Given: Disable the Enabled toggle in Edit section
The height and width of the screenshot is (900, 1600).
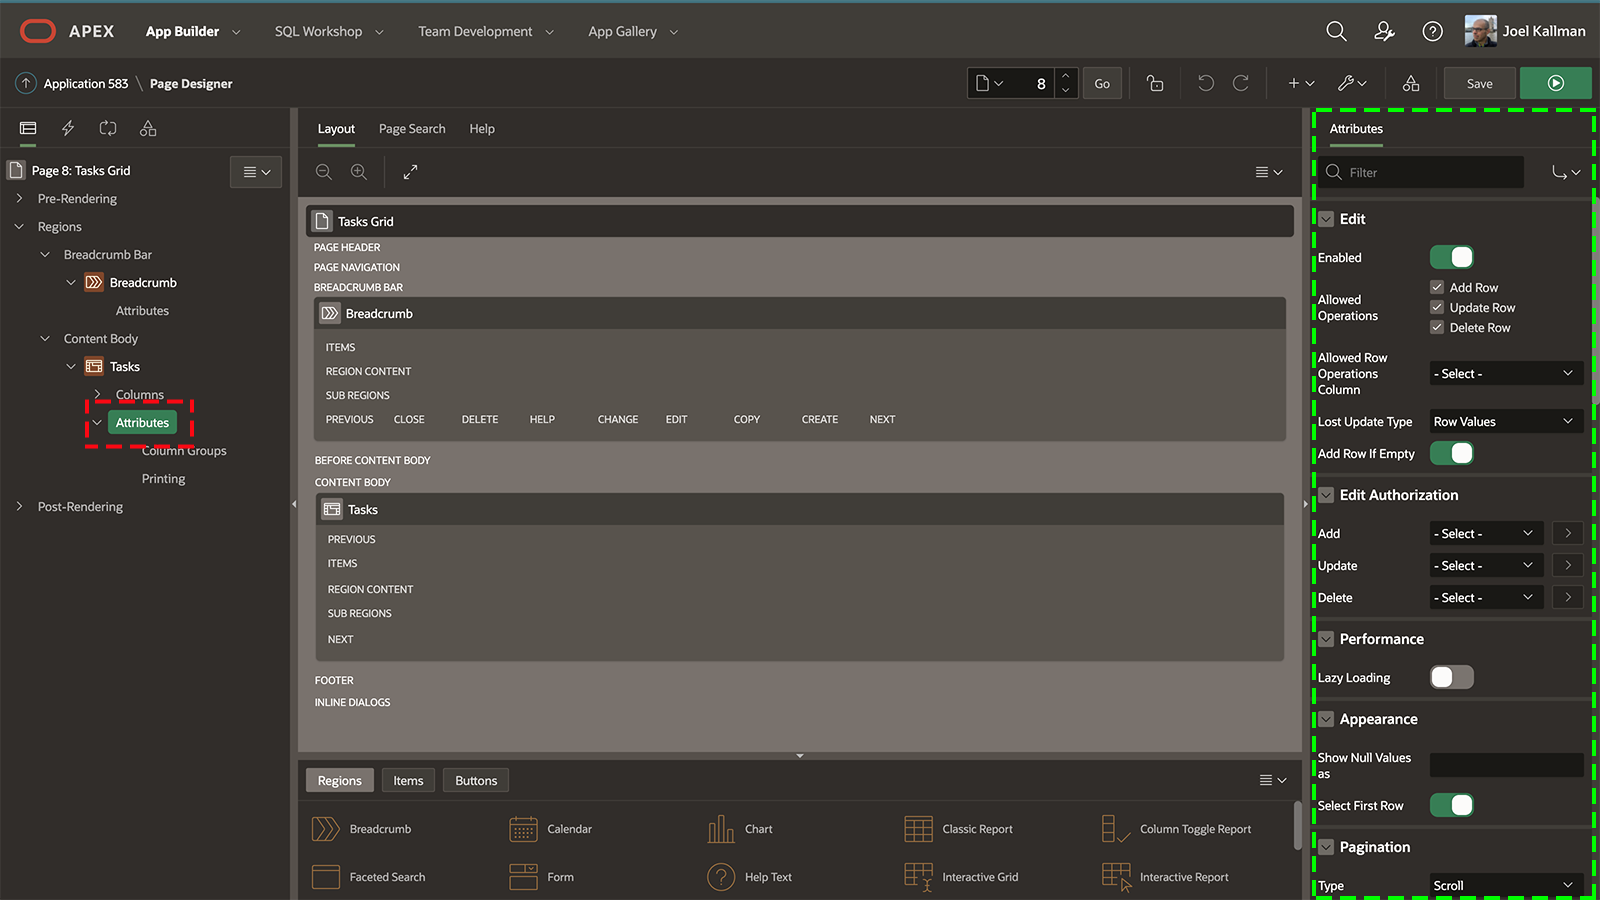Looking at the screenshot, I should coord(1452,257).
